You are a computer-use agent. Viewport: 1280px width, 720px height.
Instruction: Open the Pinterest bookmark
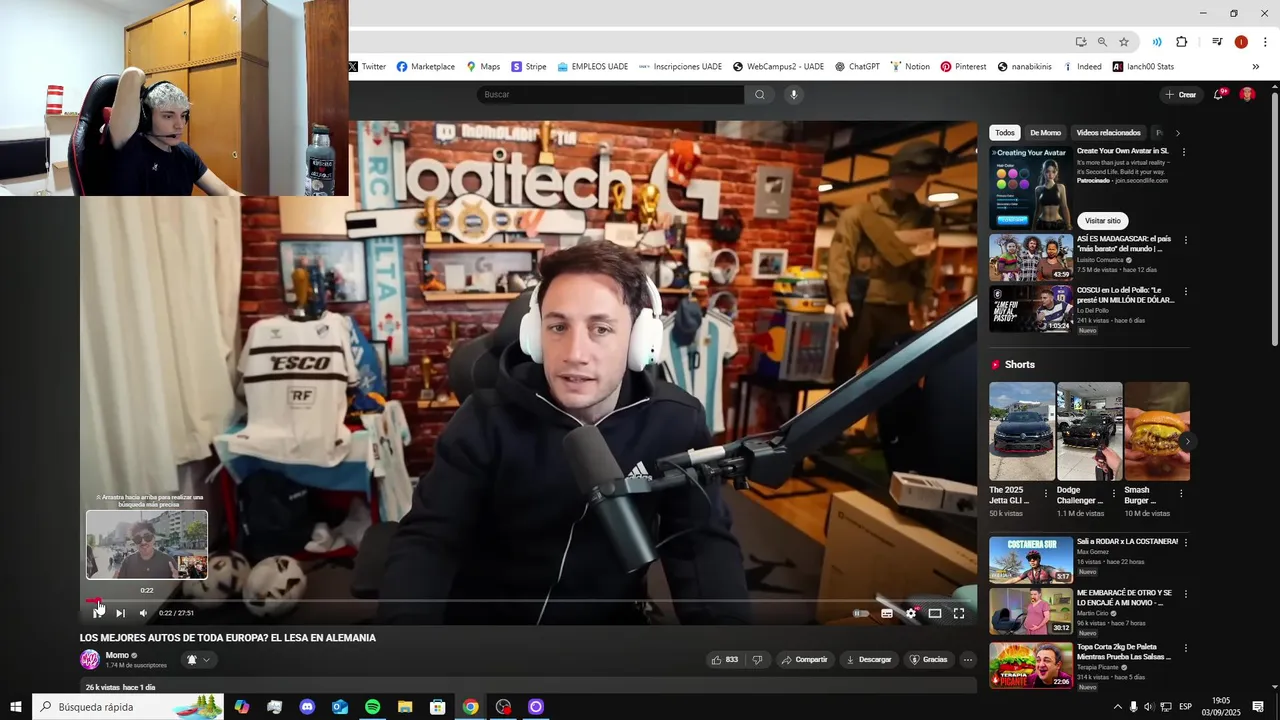pyautogui.click(x=963, y=67)
